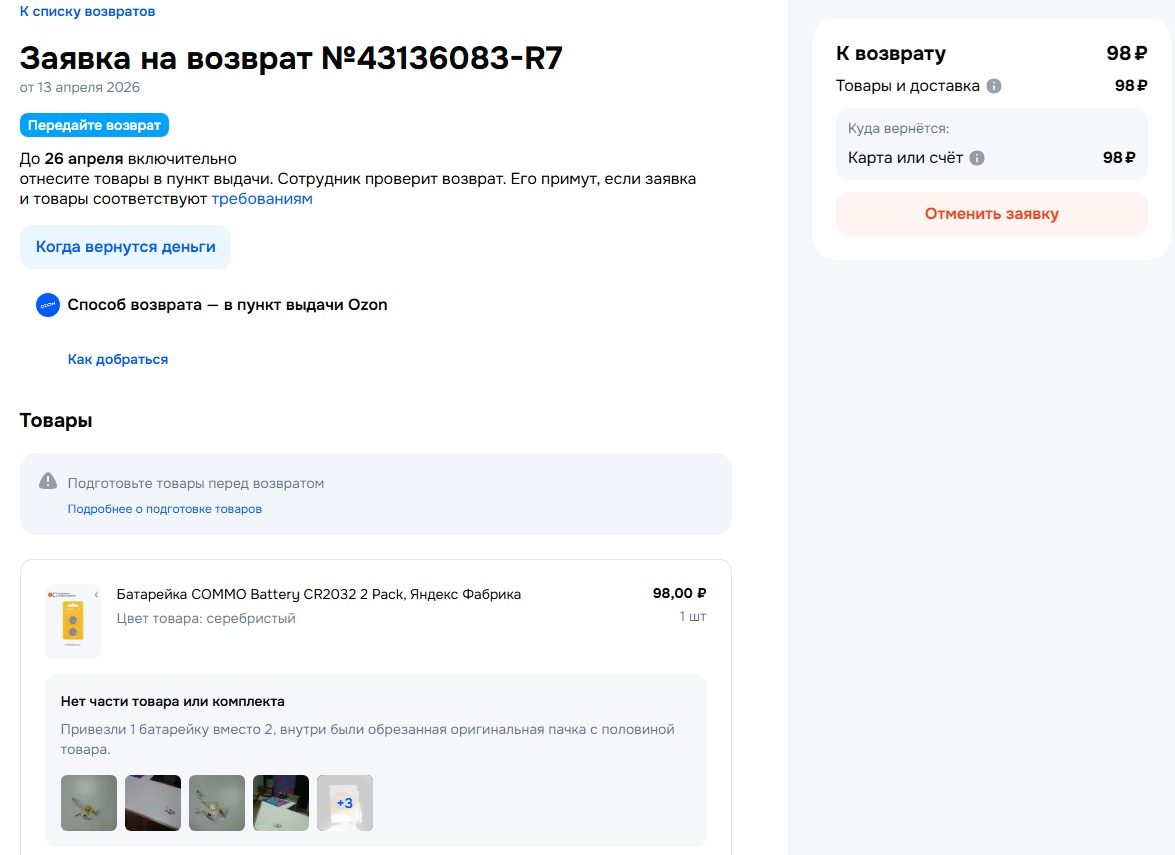Open the first attached photo thumbnail
This screenshot has height=855, width=1175.
88,803
